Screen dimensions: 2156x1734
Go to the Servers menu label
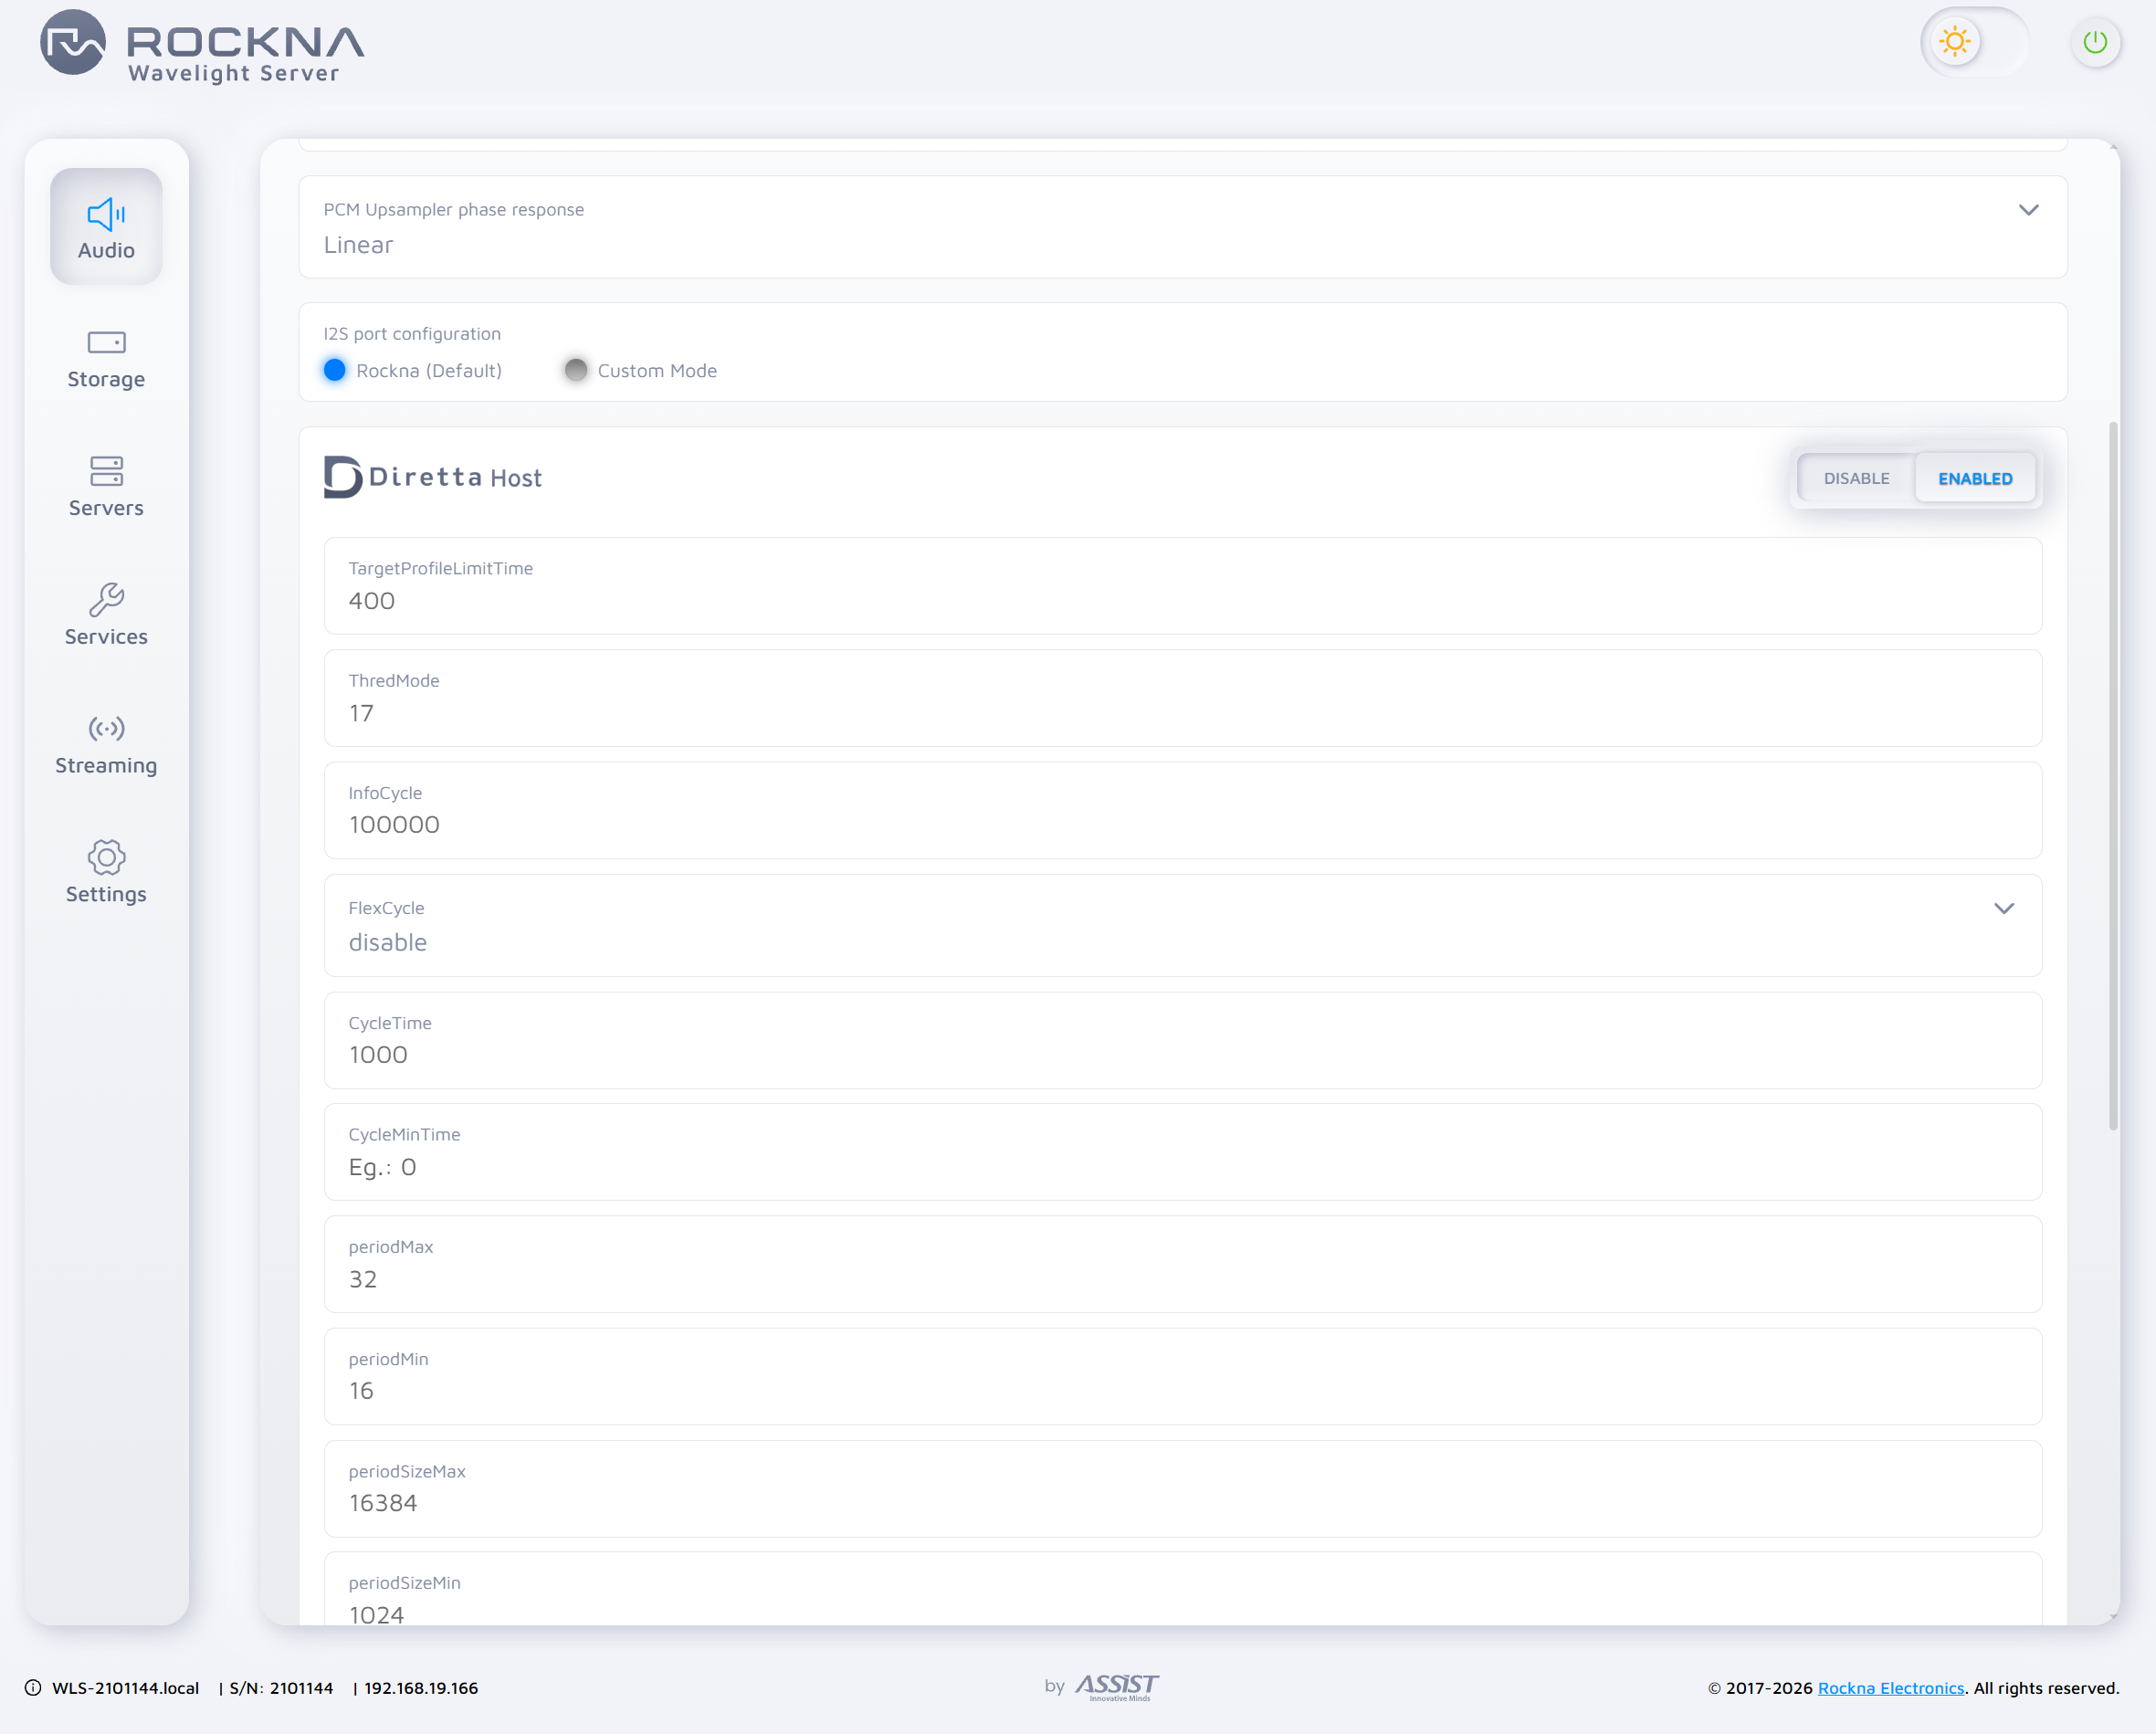pos(106,508)
